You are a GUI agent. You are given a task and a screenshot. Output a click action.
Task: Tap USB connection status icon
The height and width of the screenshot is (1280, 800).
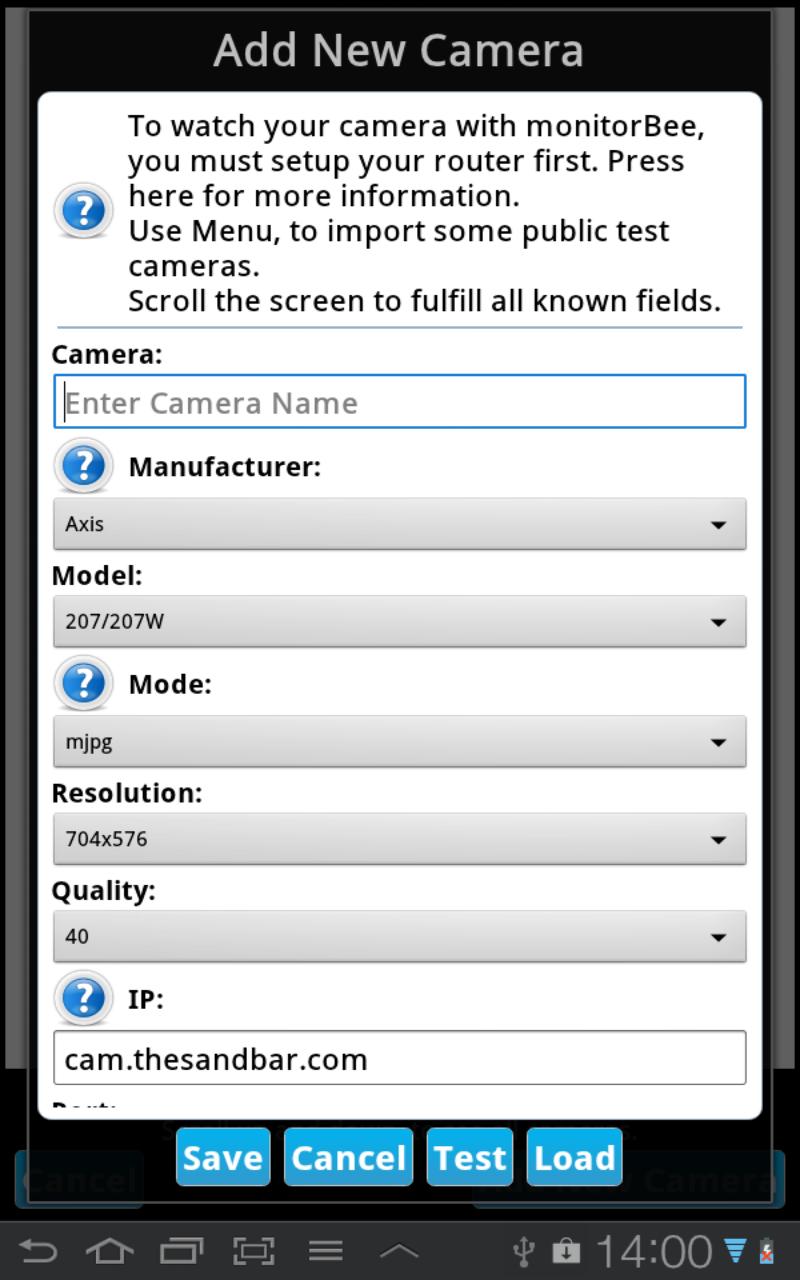[x=524, y=1251]
